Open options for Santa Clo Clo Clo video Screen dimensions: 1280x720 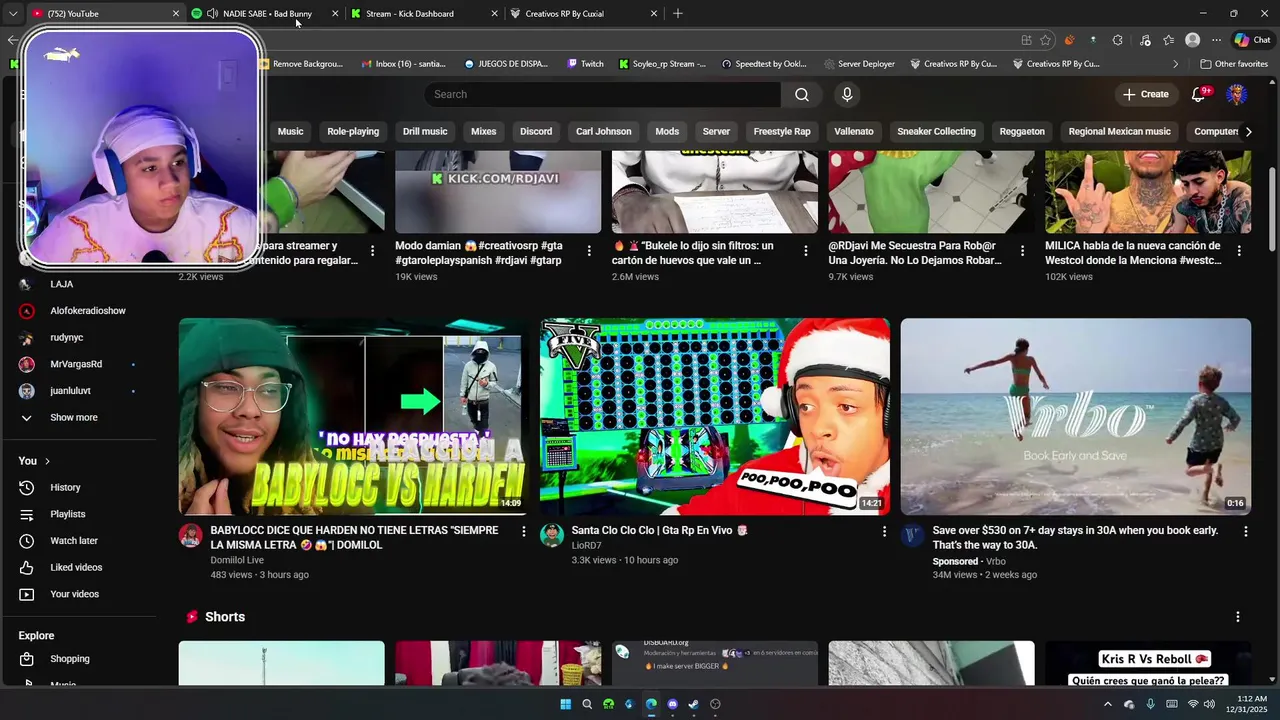tap(884, 531)
